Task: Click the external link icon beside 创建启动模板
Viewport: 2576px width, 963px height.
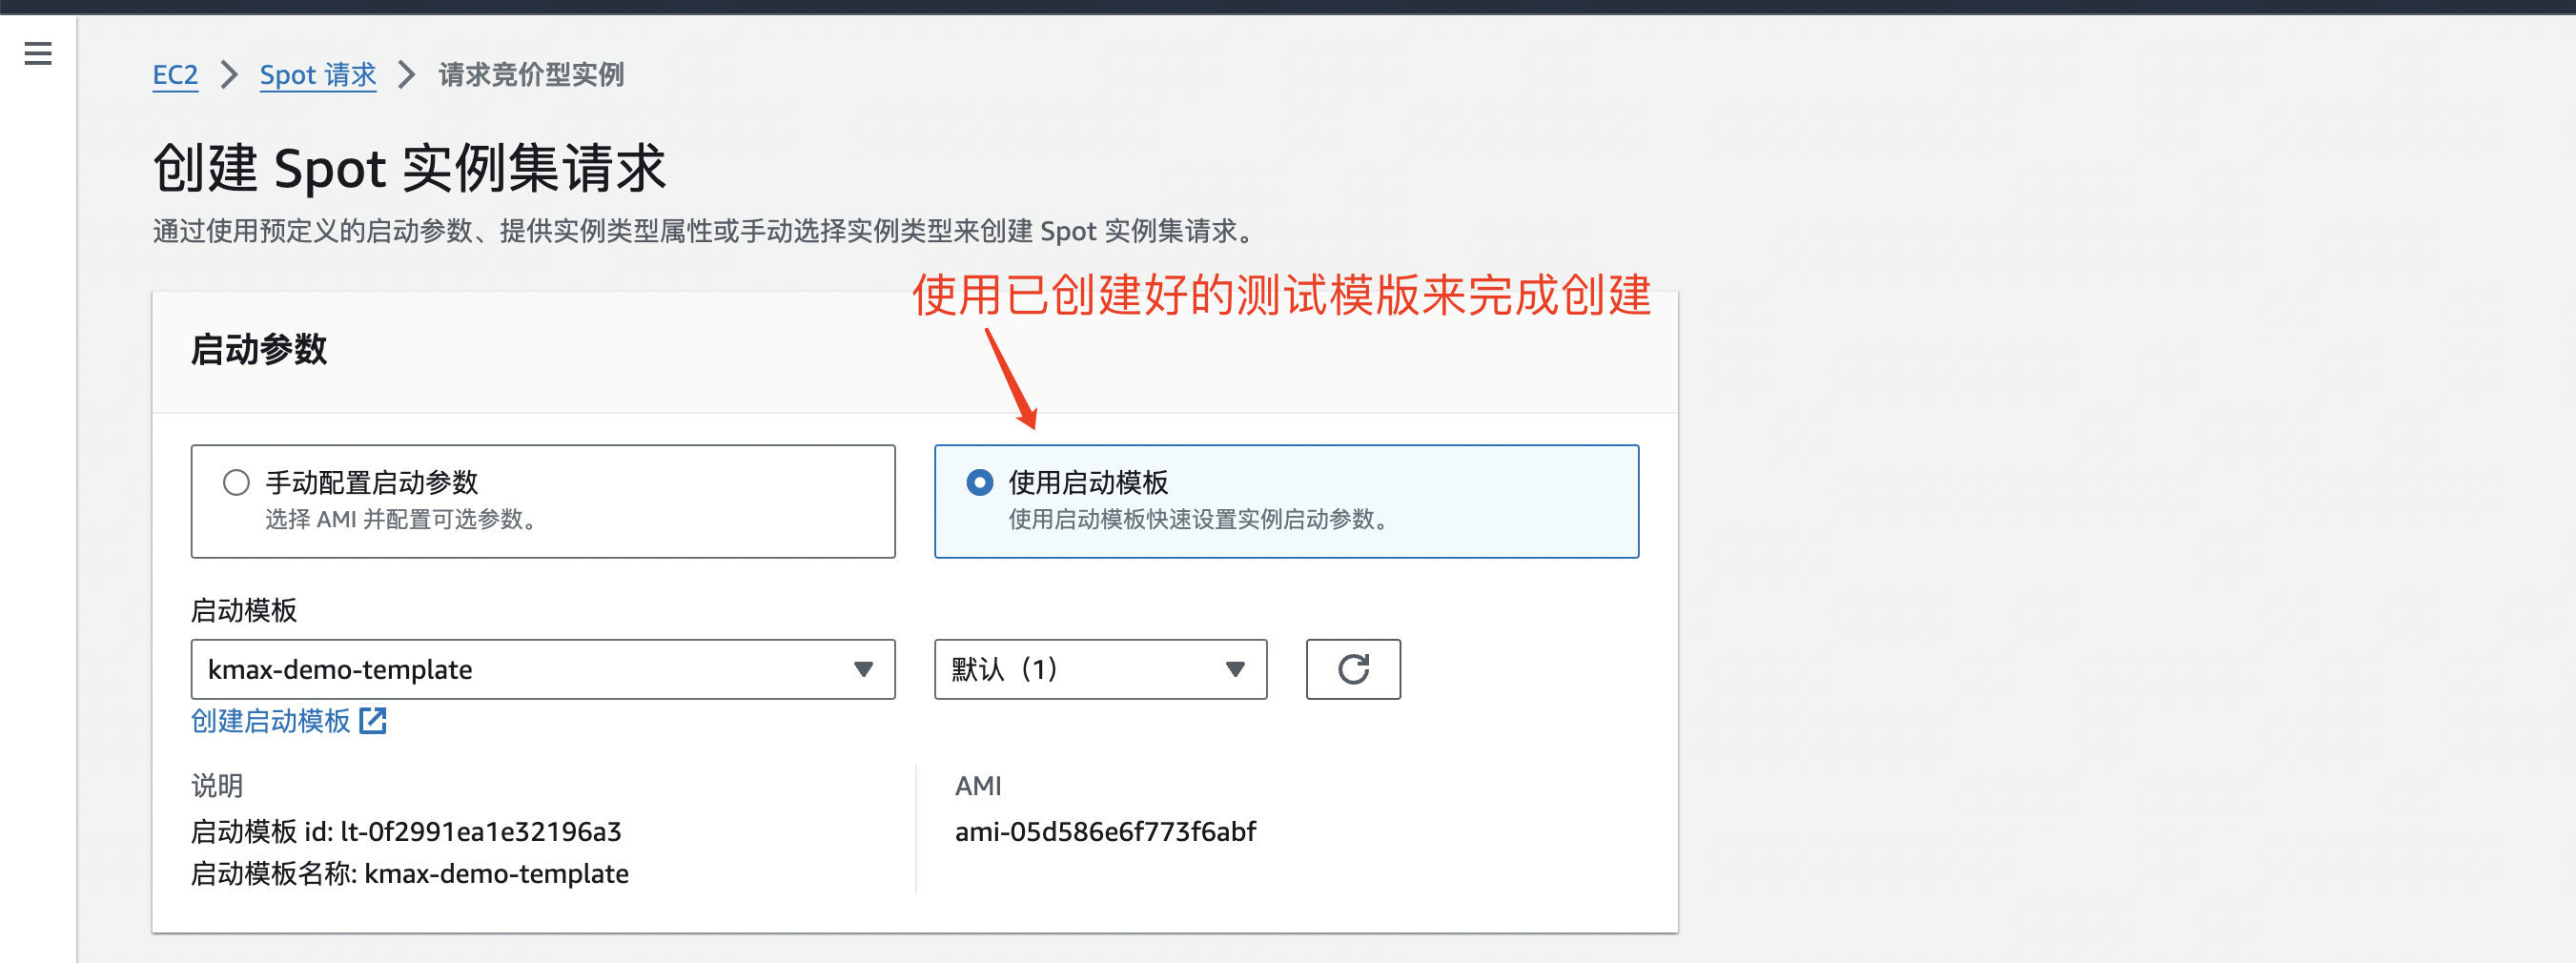Action: point(373,721)
